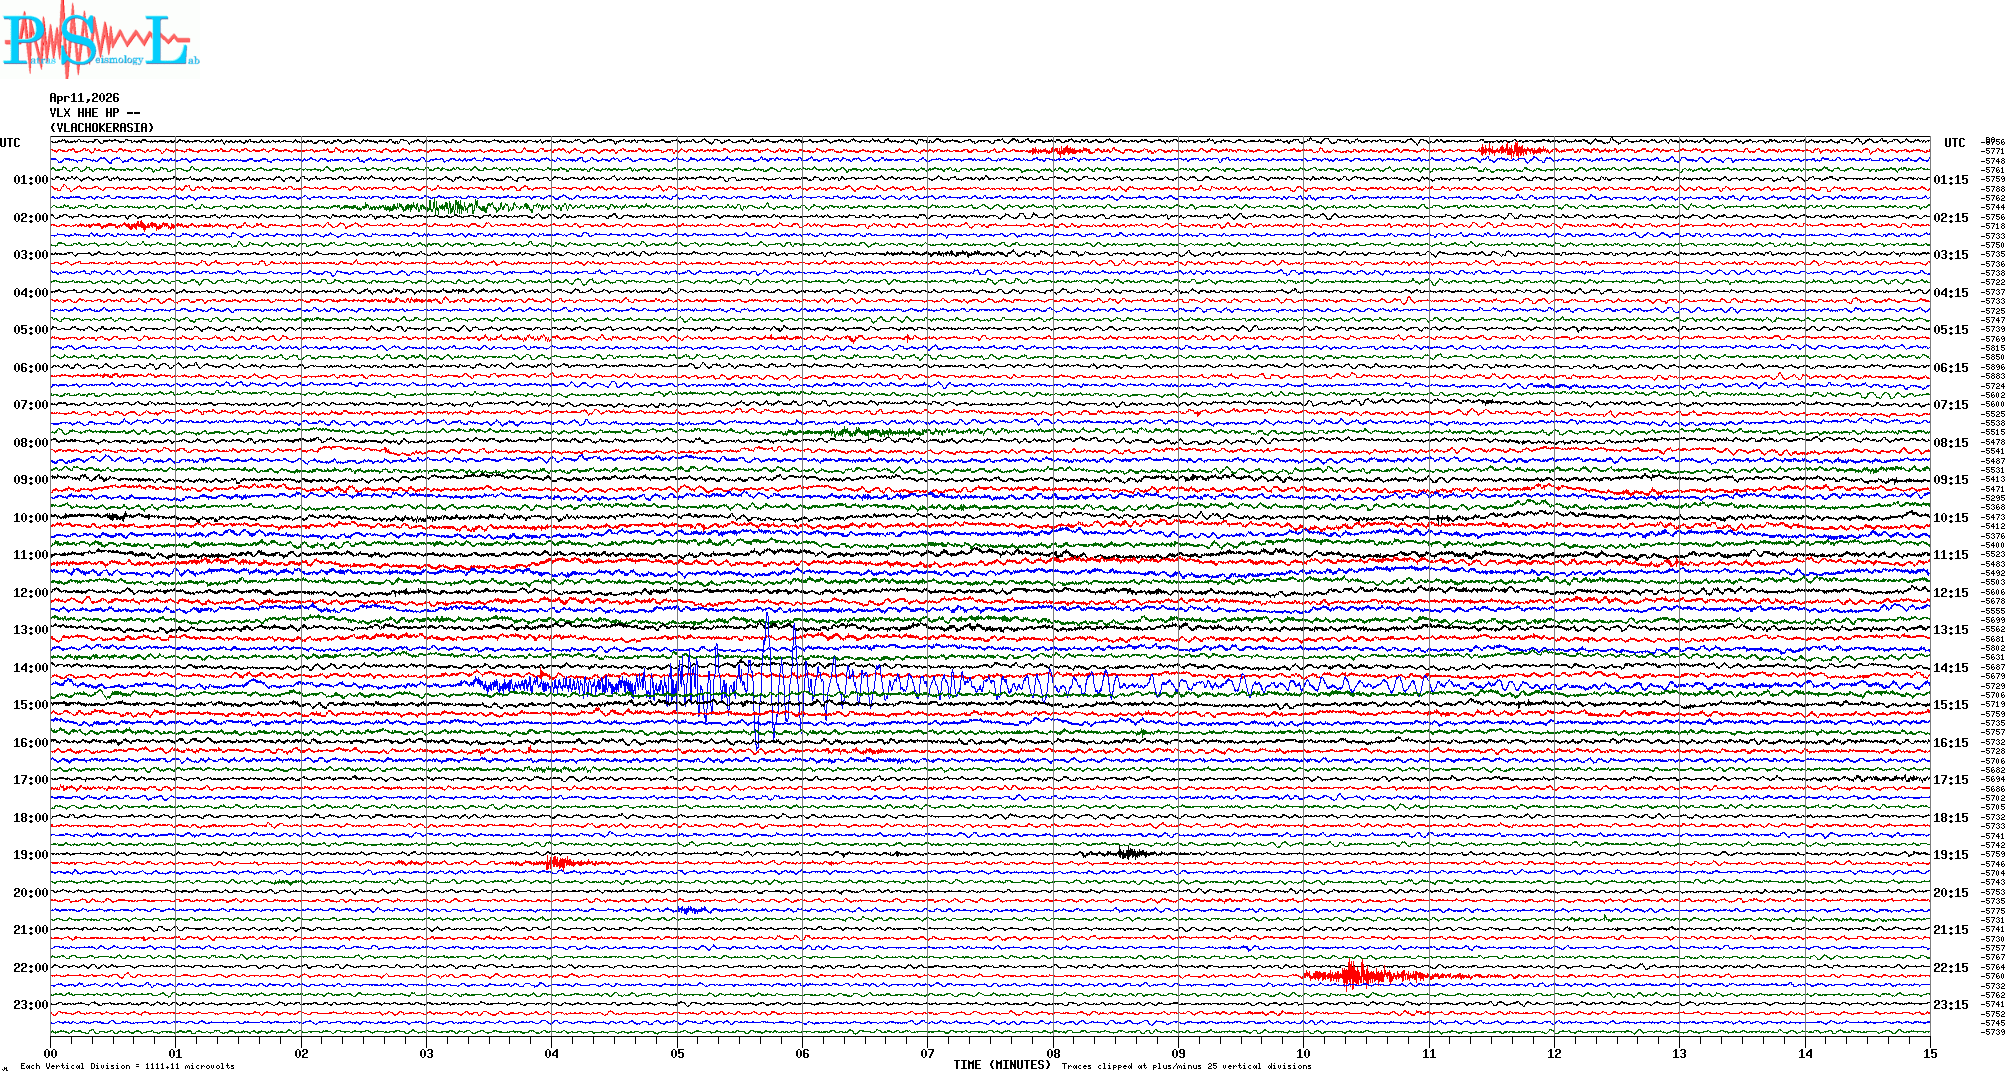Select the VLX HHE HP station text

pos(94,113)
